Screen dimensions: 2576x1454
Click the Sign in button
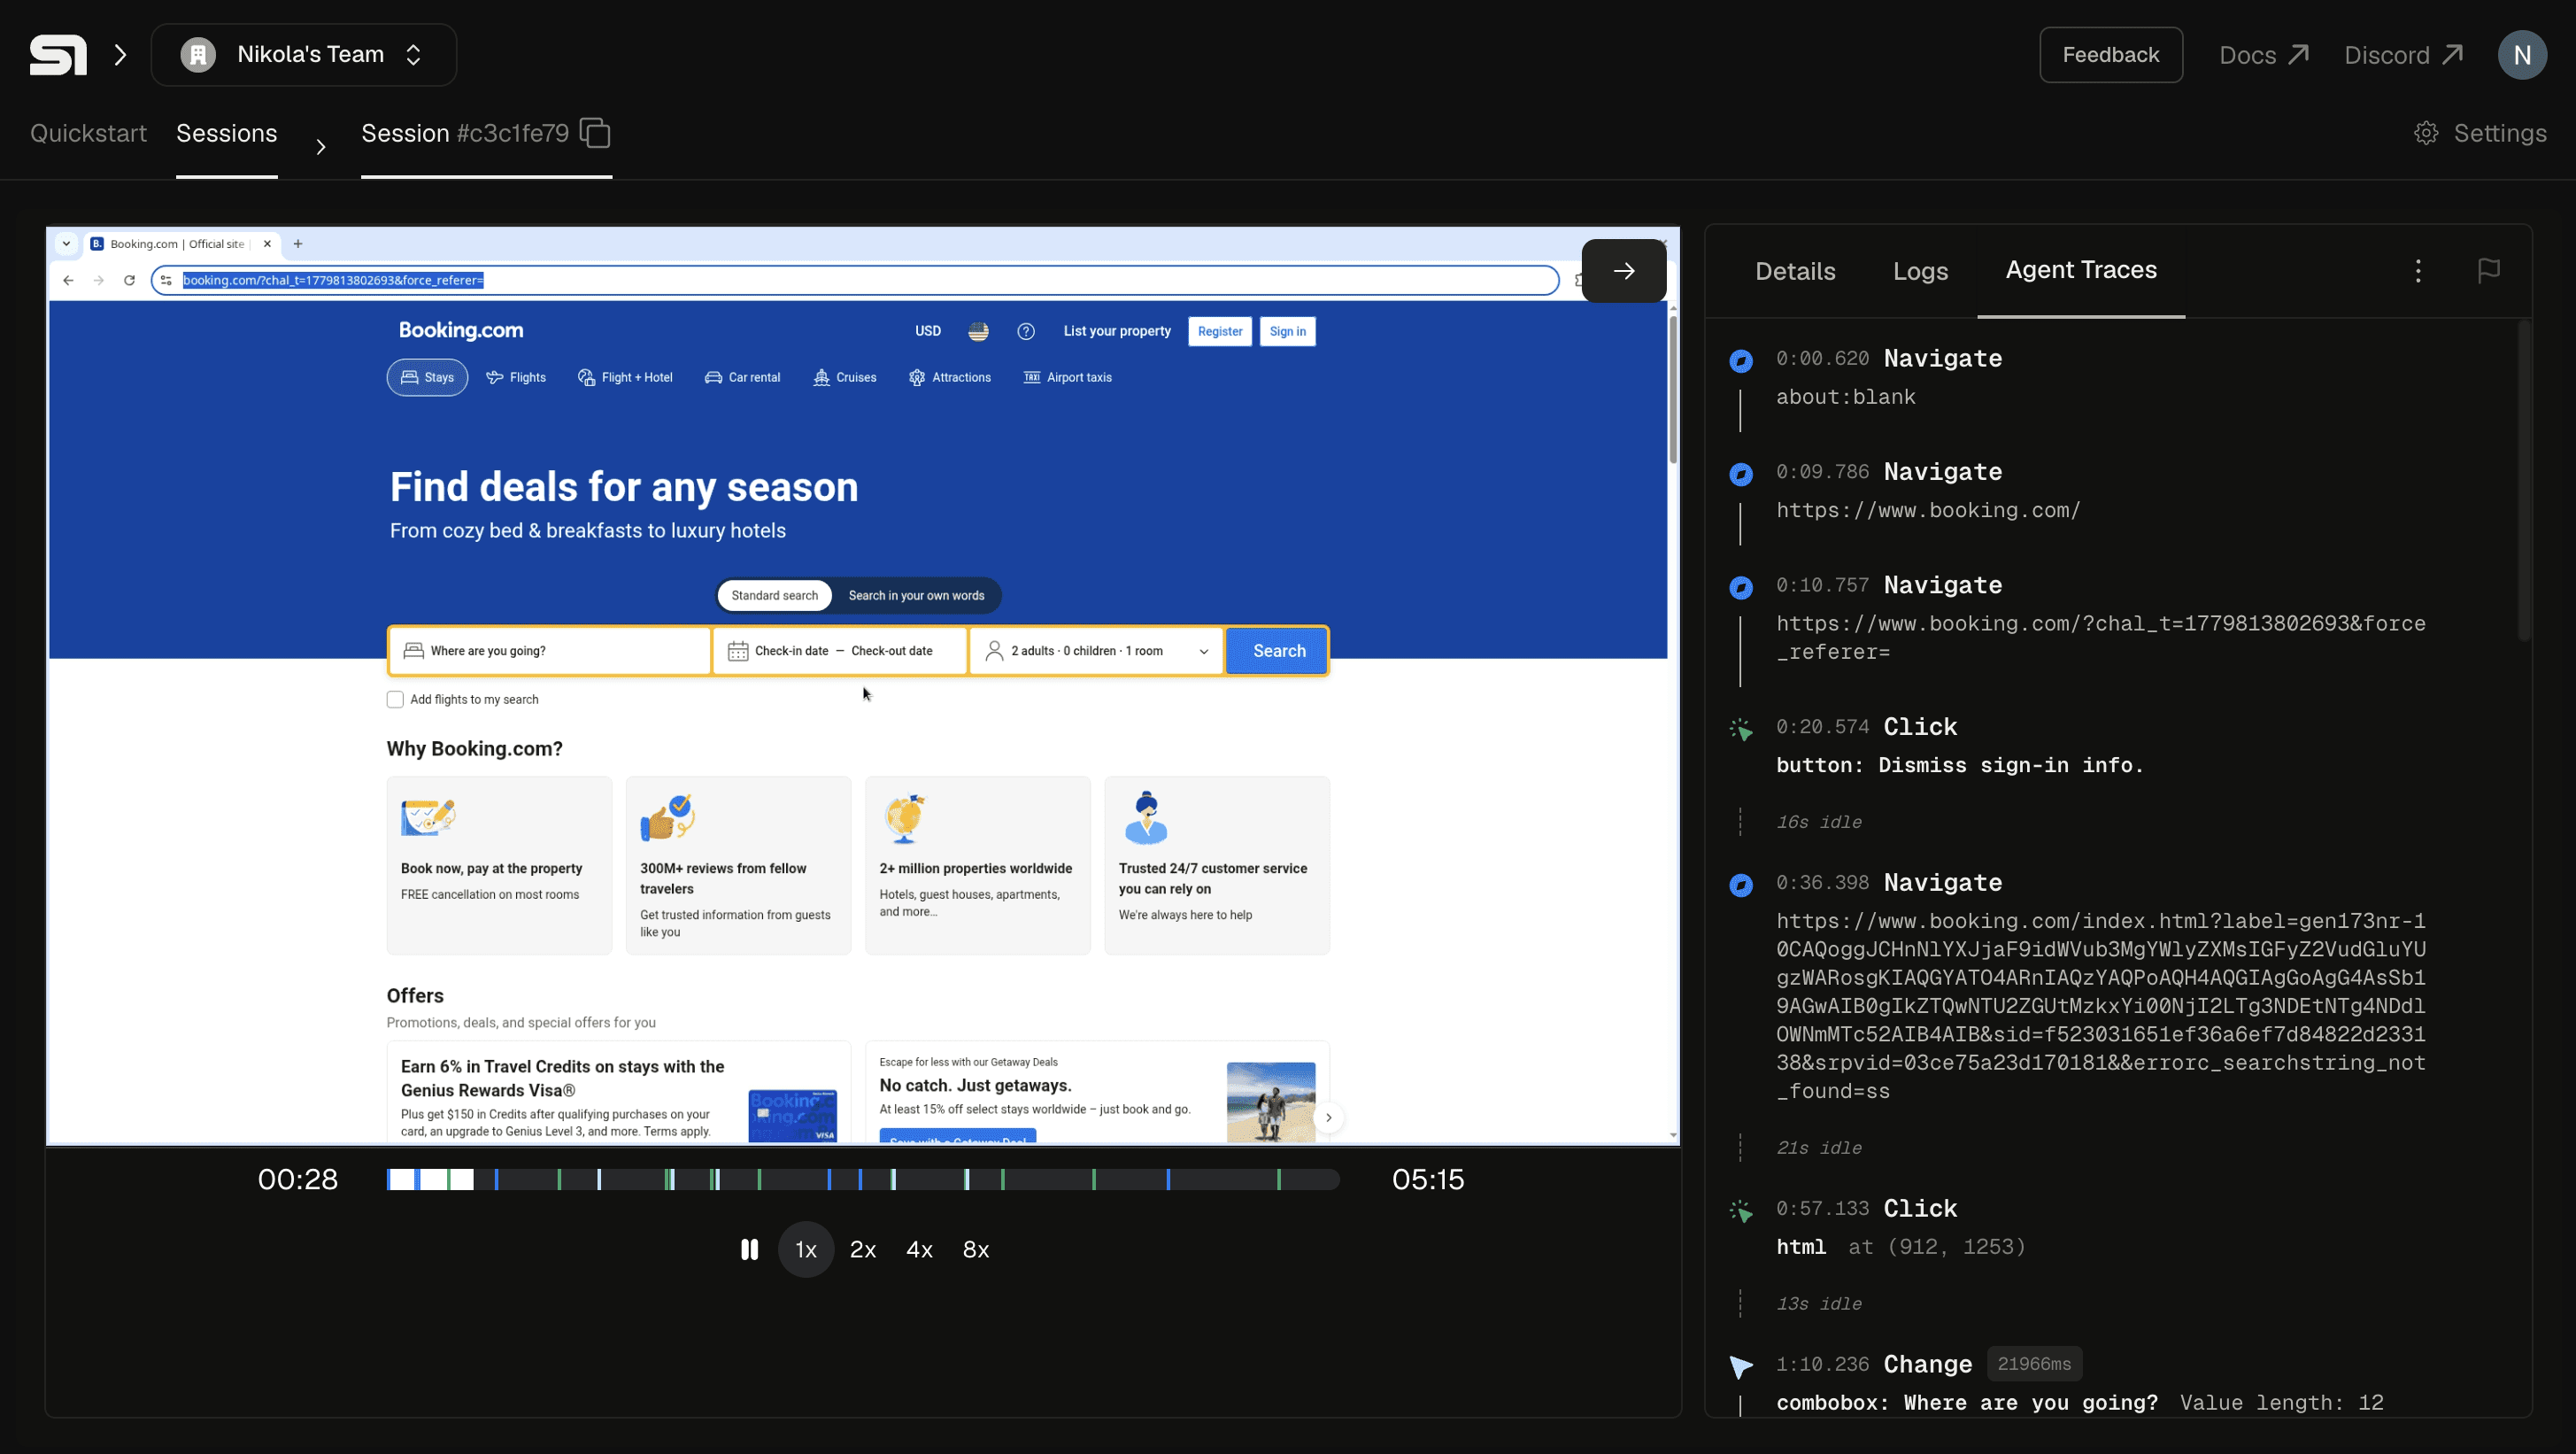pos(1287,331)
